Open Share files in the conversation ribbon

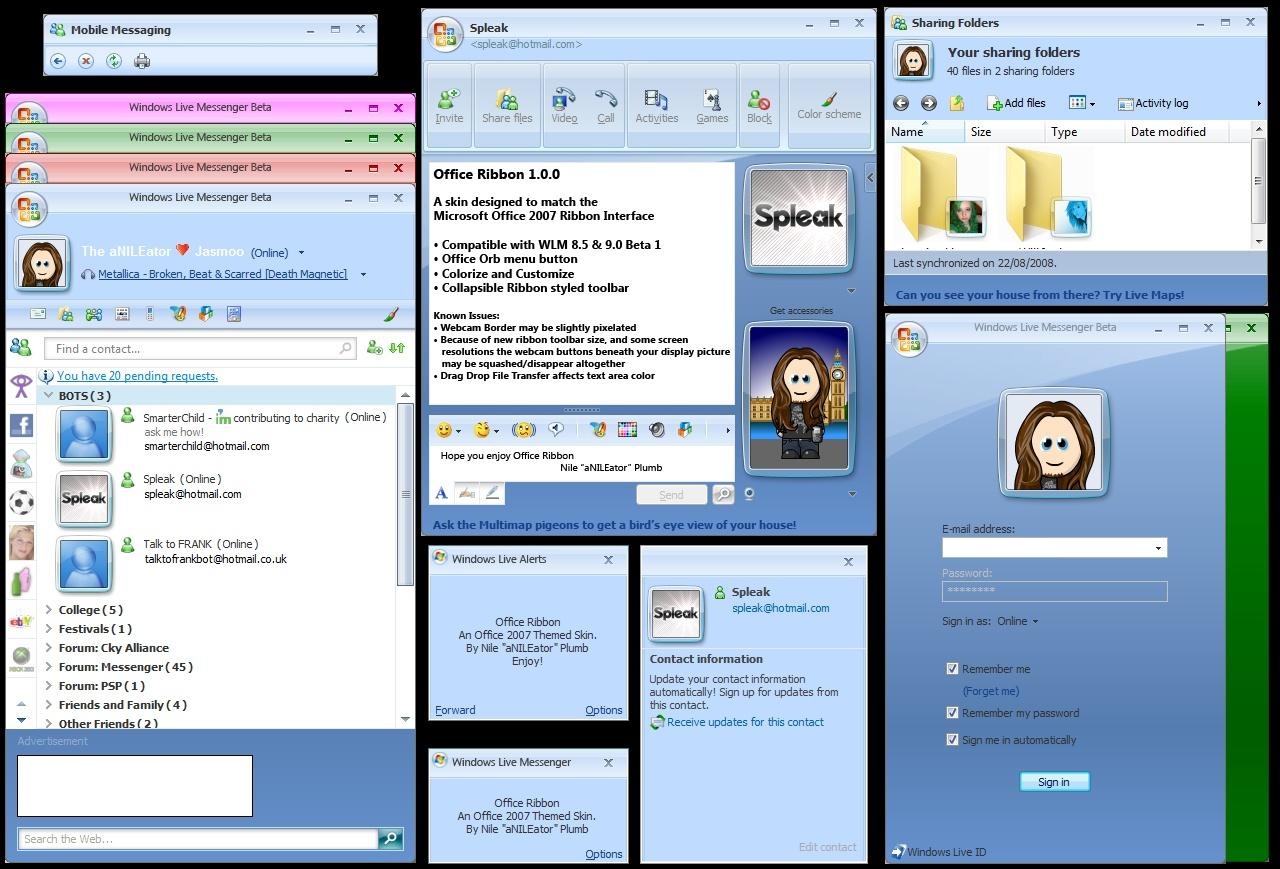click(x=507, y=105)
